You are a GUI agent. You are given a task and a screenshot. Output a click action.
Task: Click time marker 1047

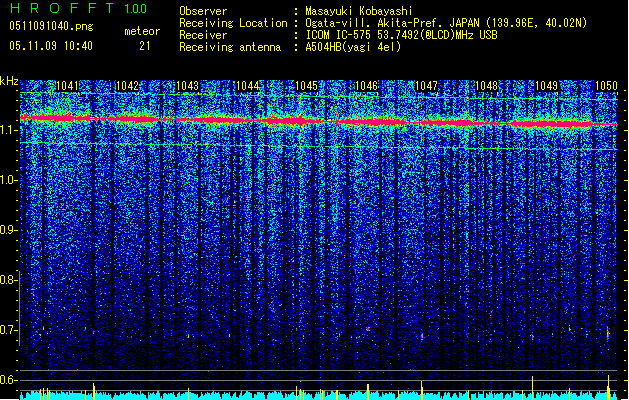point(426,86)
